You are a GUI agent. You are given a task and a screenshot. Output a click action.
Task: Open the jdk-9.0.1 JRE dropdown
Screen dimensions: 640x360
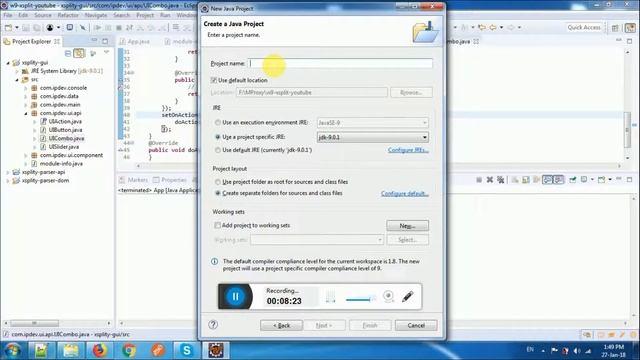373,137
